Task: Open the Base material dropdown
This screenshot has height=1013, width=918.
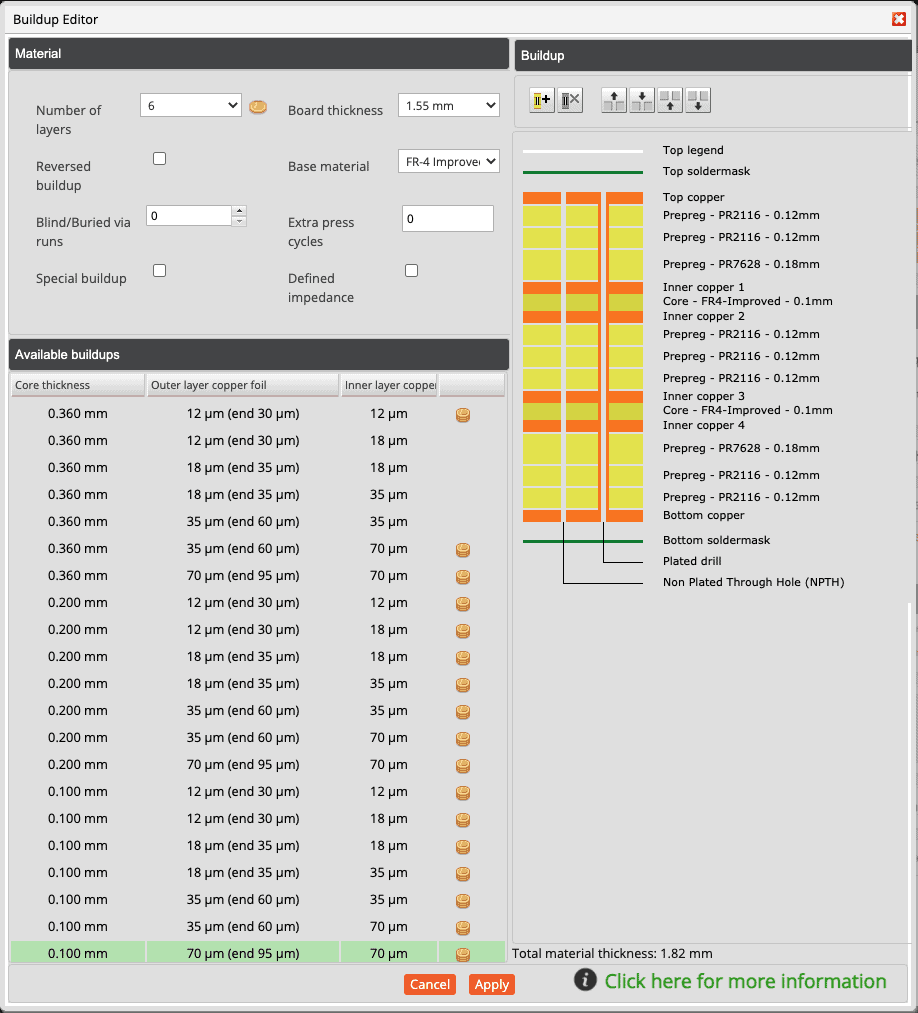Action: 449,162
